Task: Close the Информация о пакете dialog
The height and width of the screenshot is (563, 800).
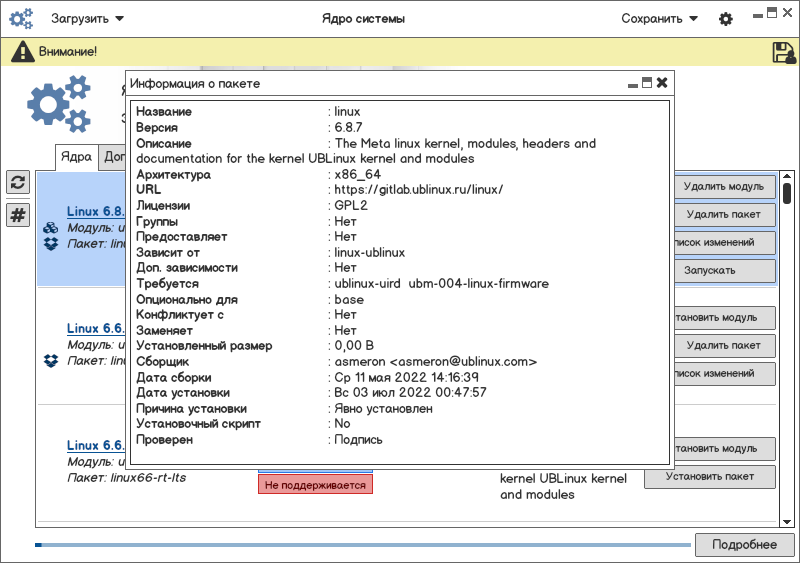Action: point(662,83)
